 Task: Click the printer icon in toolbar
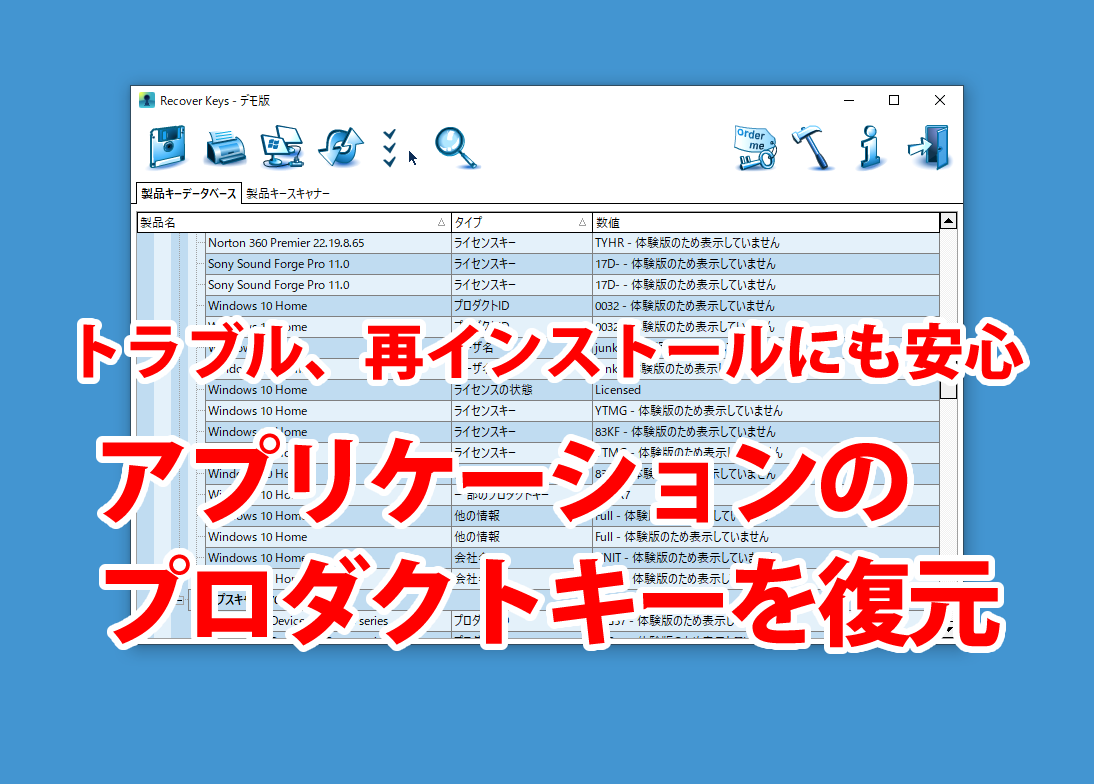pos(226,149)
